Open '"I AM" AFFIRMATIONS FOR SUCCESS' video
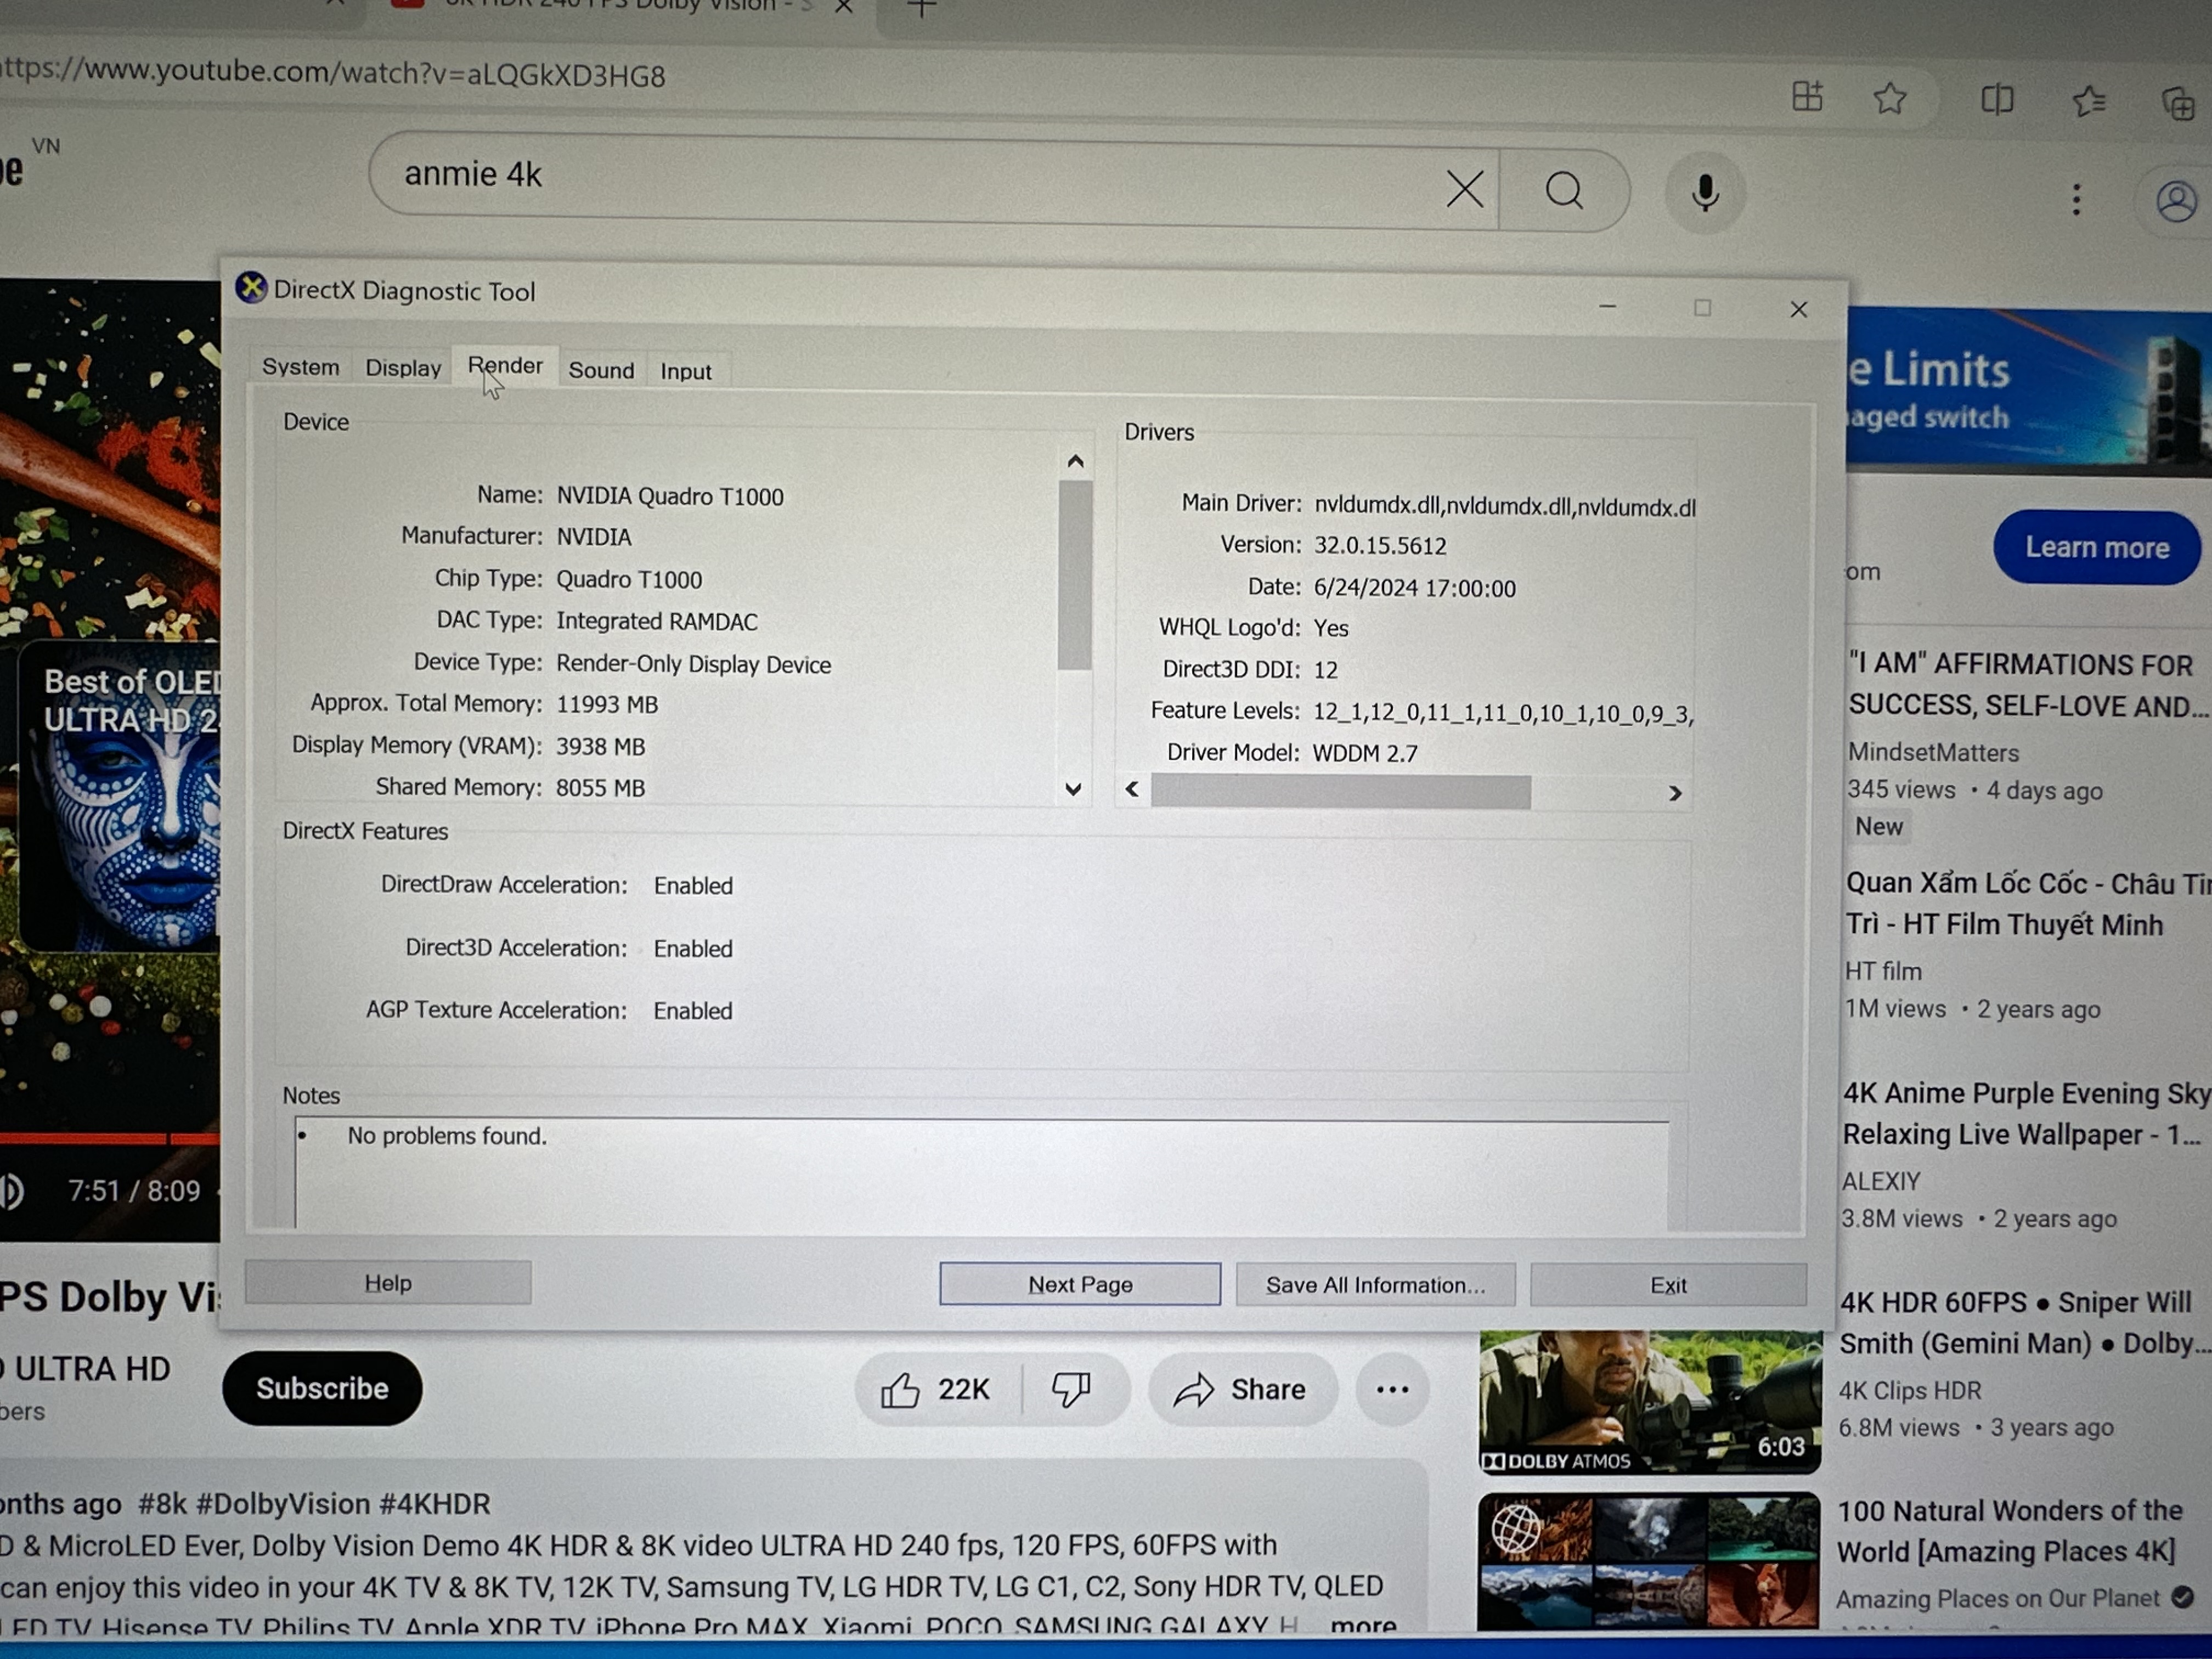This screenshot has height=1659, width=2212. click(2029, 685)
